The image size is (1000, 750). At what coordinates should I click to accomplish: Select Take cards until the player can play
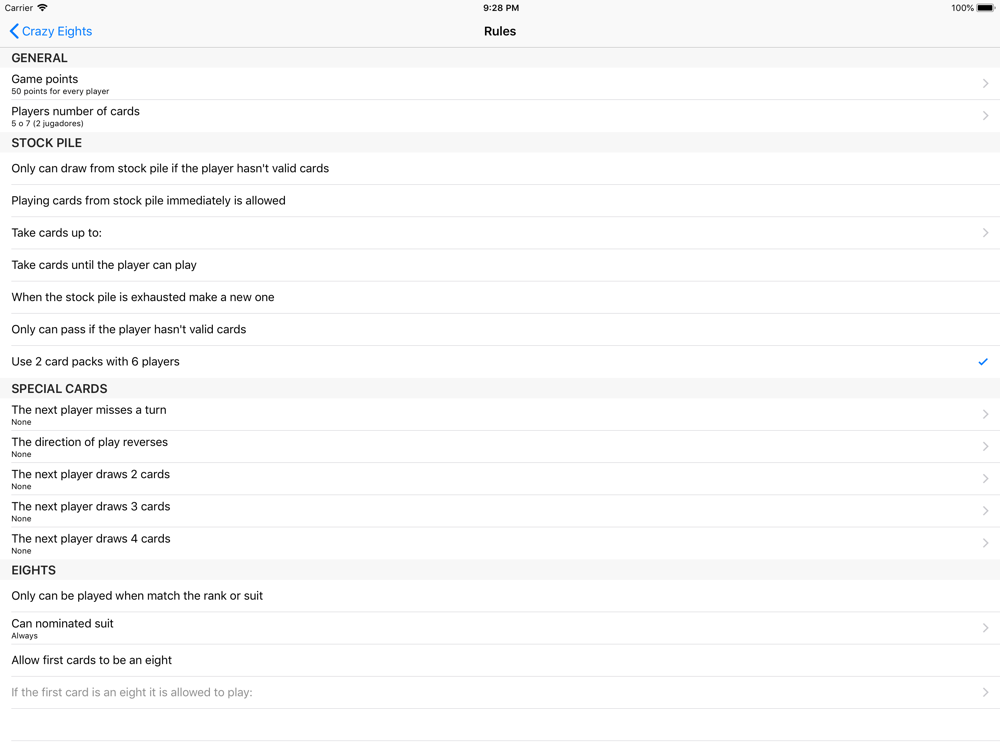tap(500, 265)
